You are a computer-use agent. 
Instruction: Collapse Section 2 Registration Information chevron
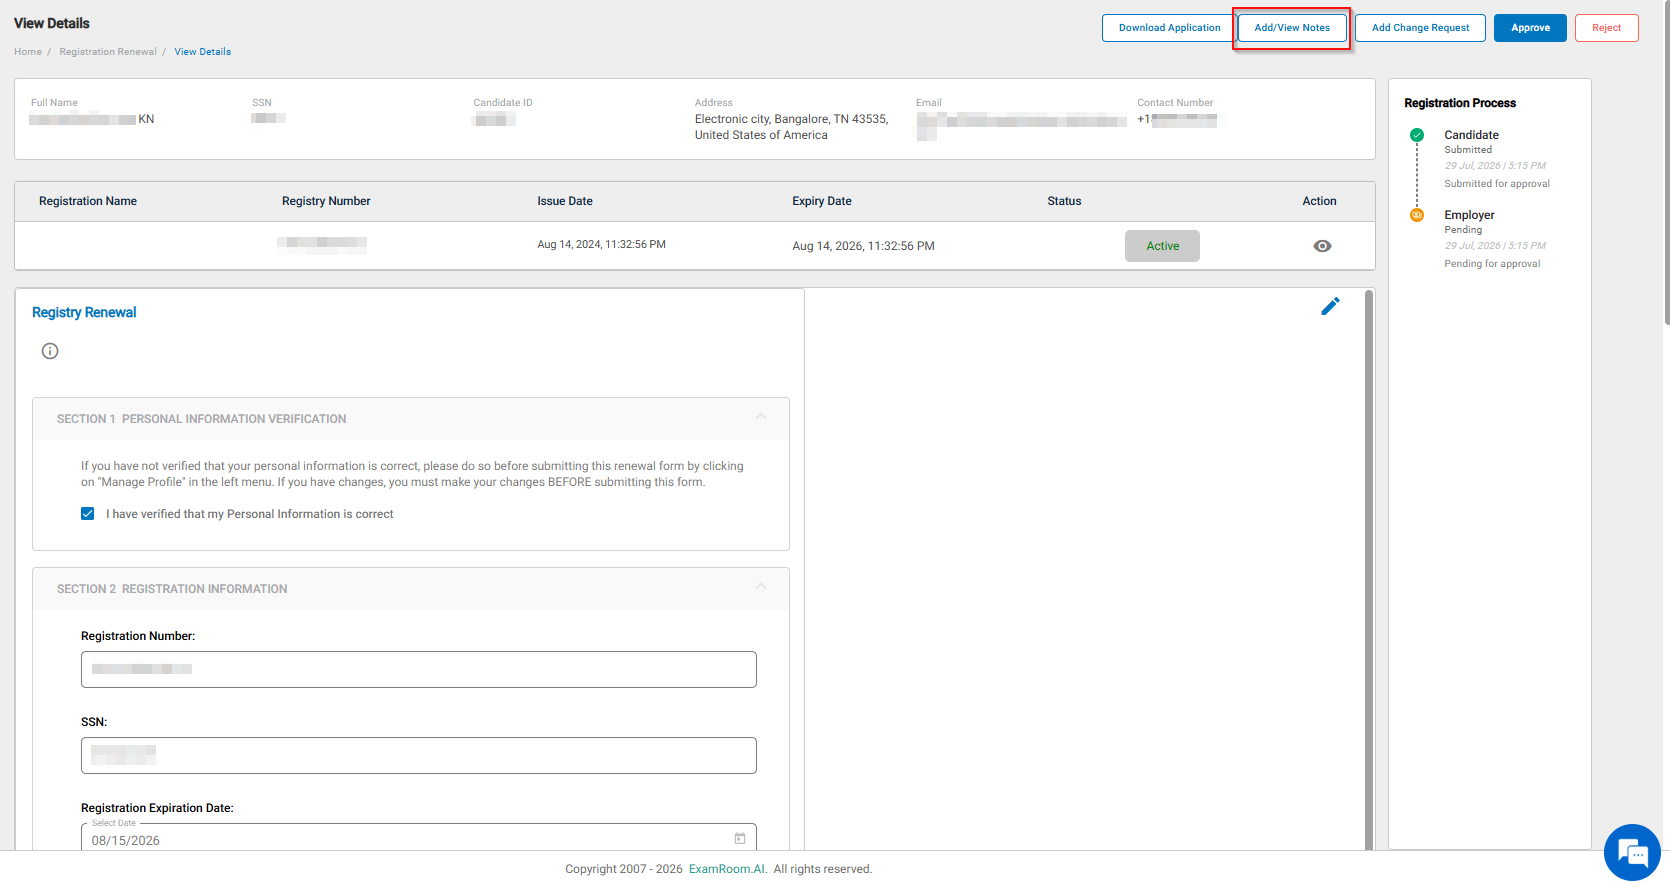[x=761, y=587]
